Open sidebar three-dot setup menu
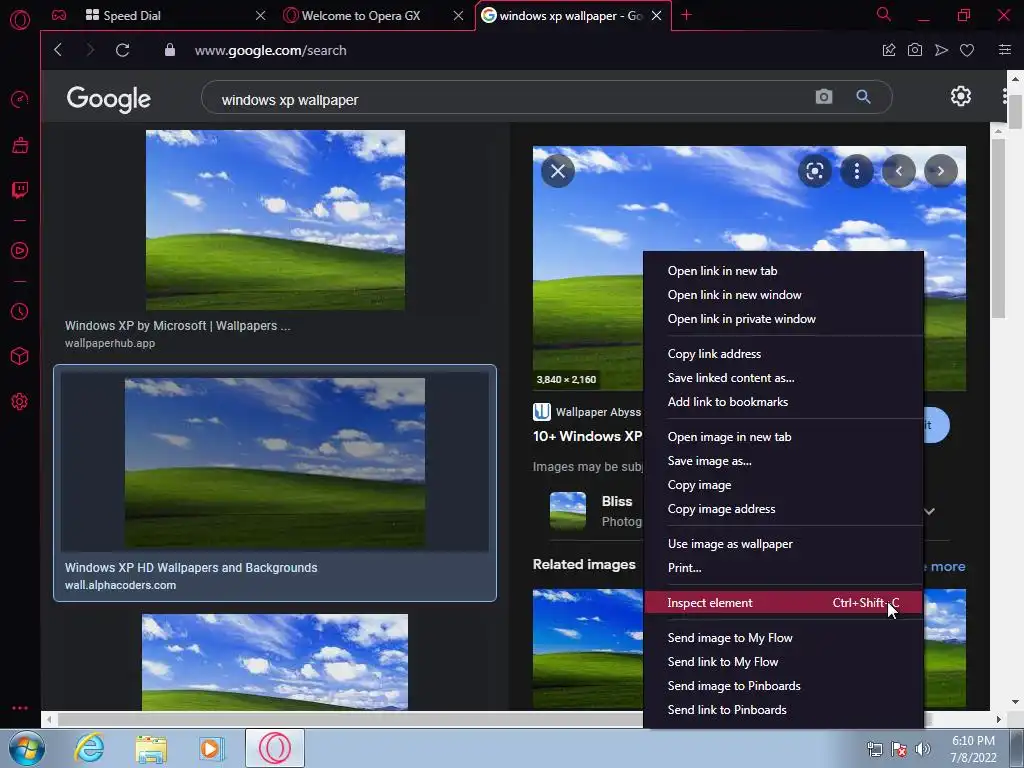 20,708
